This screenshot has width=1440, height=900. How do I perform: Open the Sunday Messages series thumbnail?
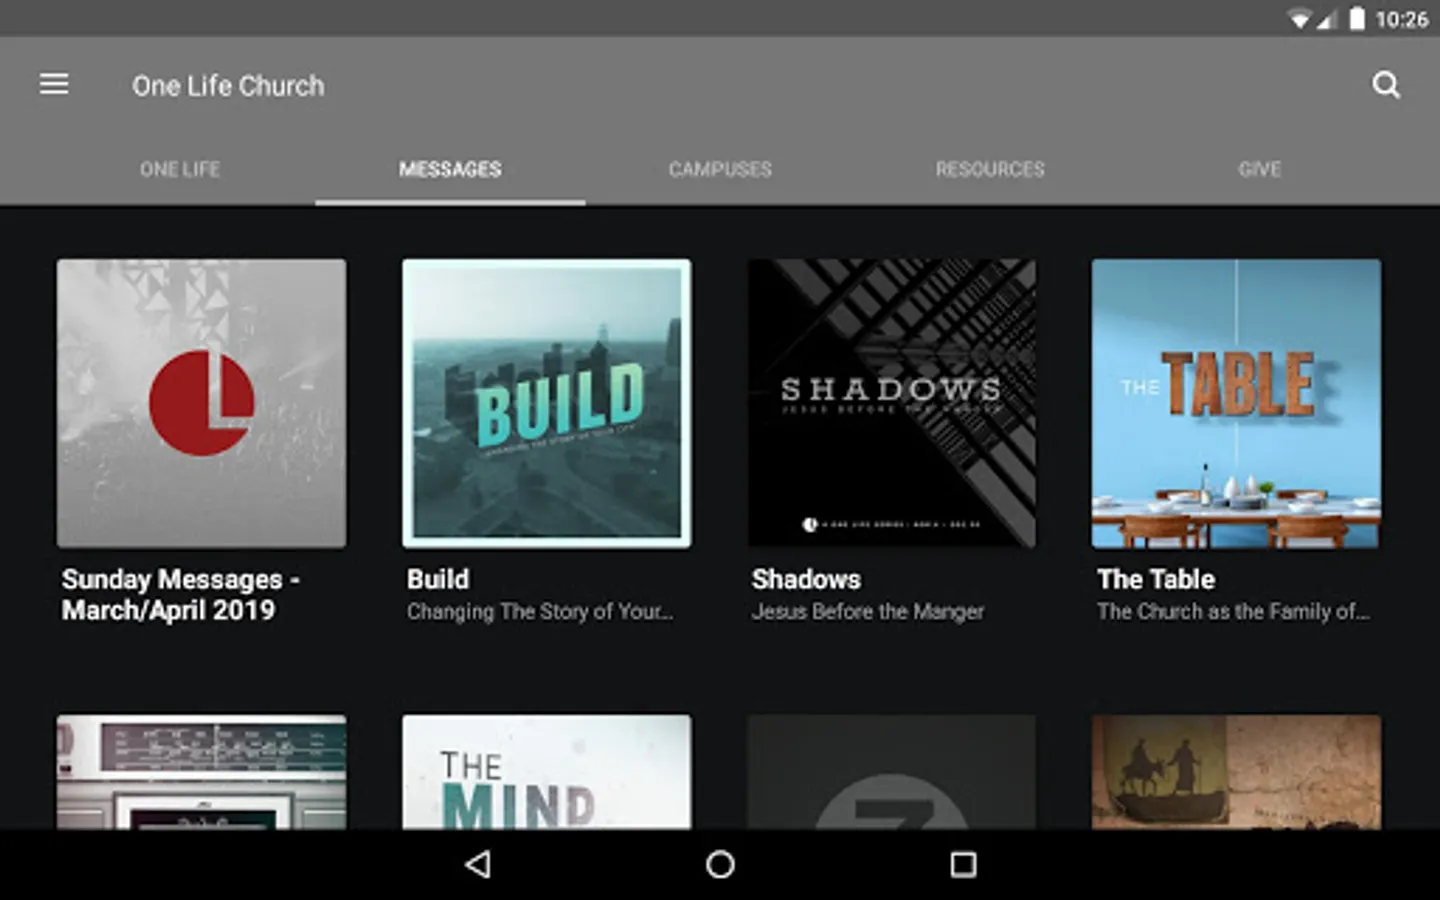tap(202, 403)
